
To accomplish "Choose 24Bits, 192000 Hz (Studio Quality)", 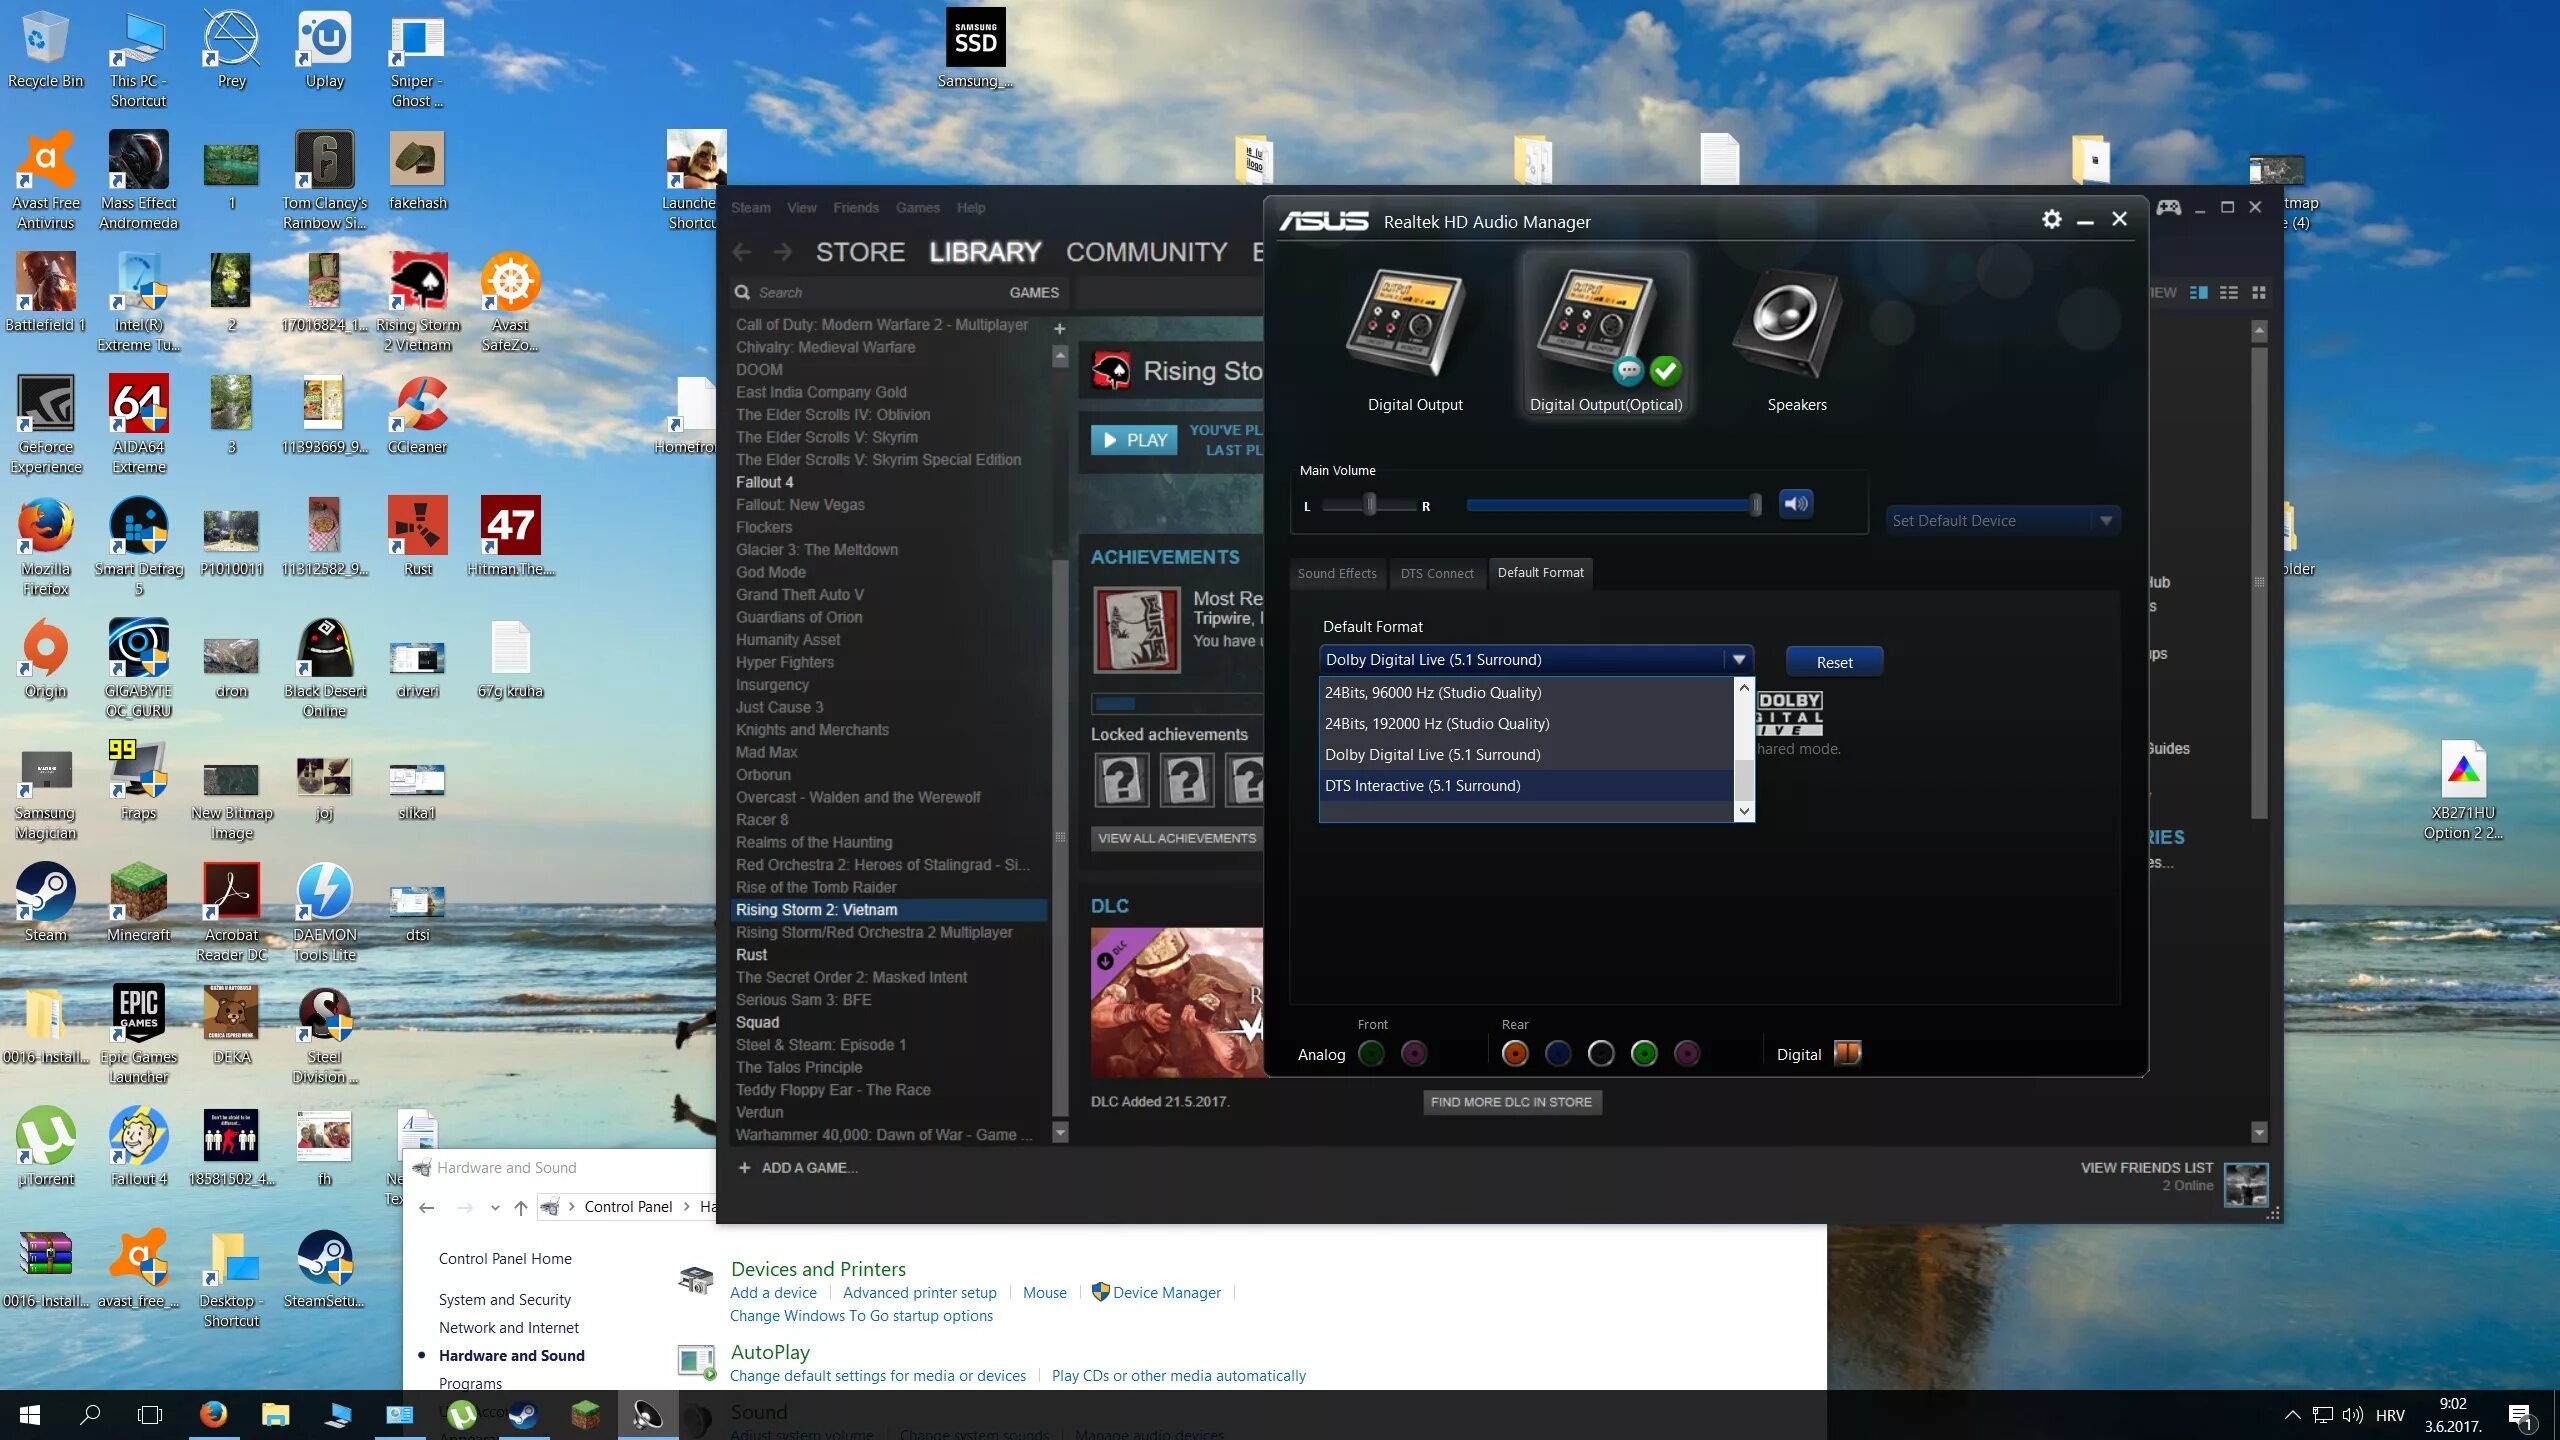I will (x=1526, y=723).
